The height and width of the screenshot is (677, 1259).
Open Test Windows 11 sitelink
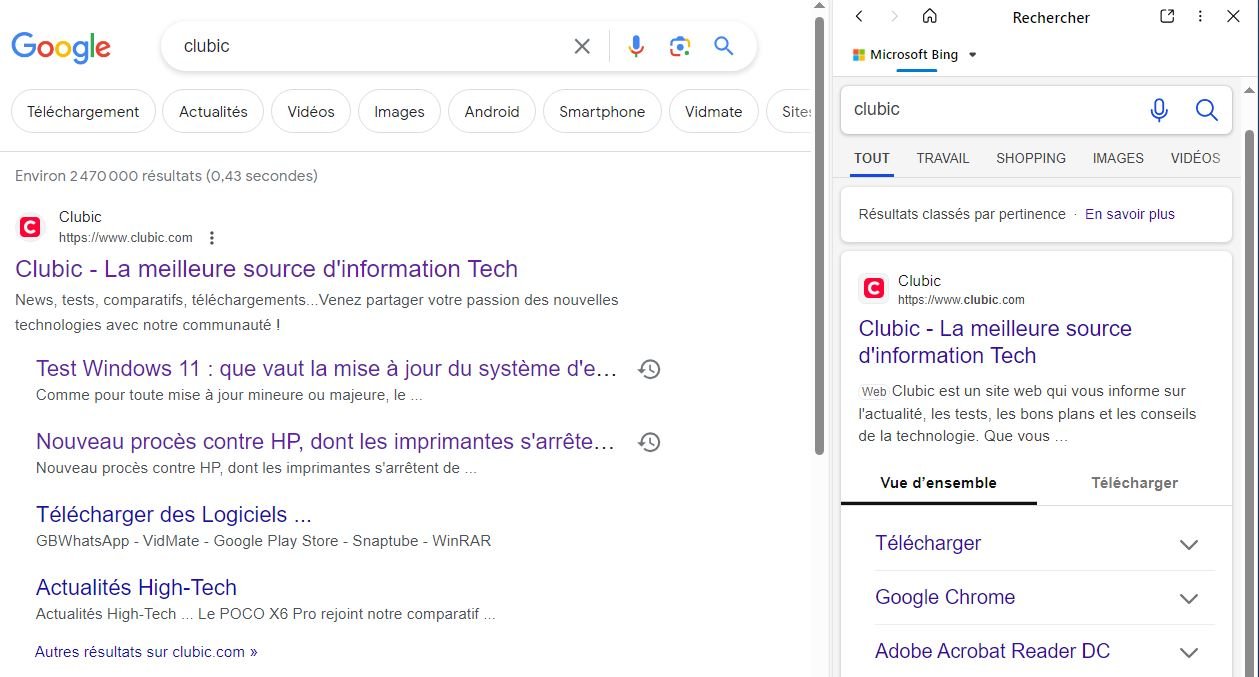pos(327,369)
